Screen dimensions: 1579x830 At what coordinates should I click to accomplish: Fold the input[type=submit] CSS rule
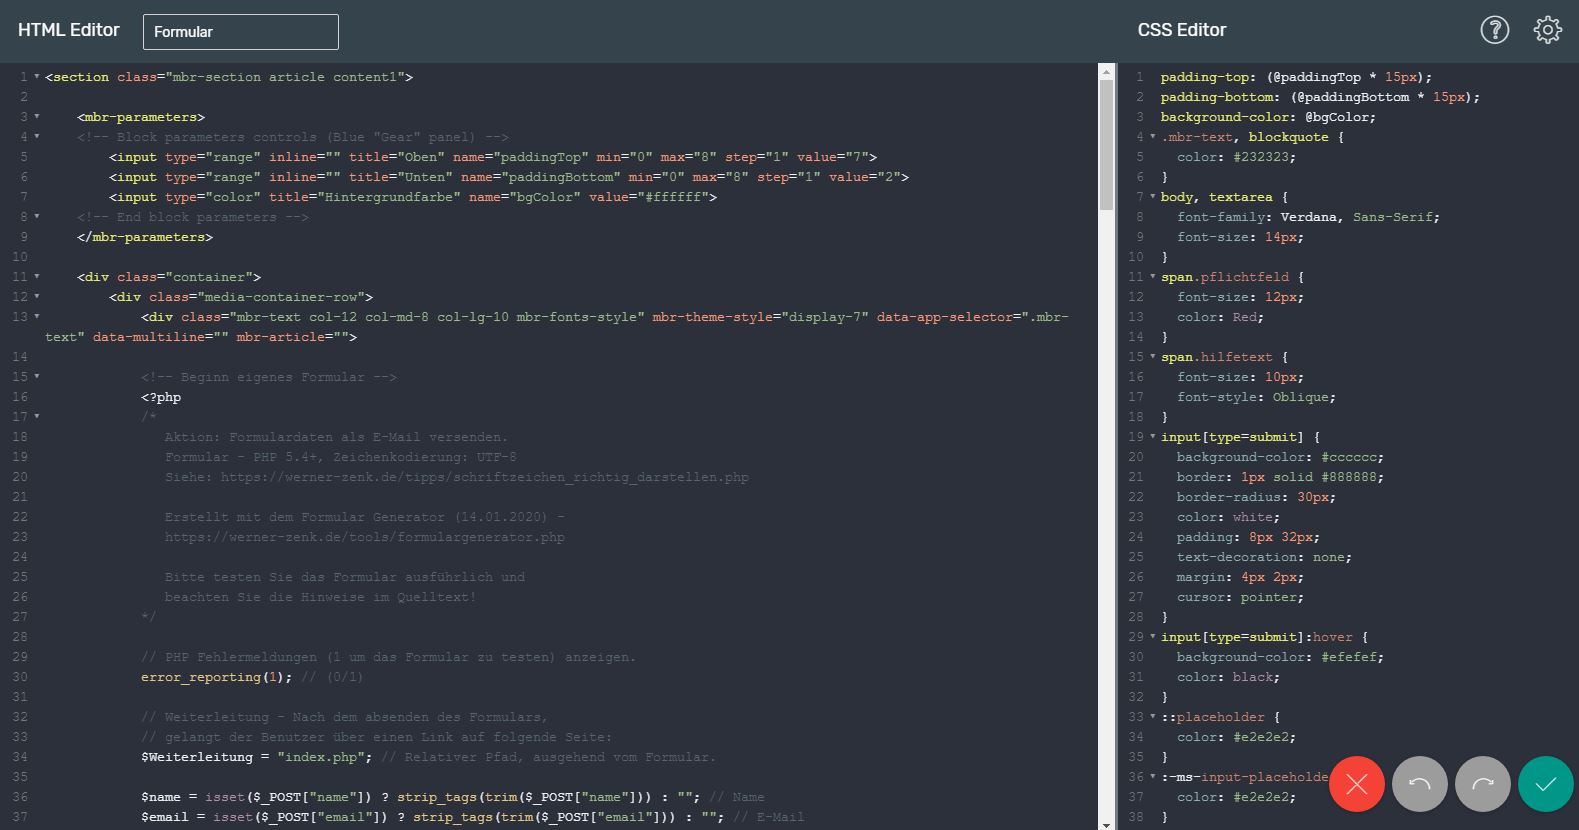(1152, 437)
